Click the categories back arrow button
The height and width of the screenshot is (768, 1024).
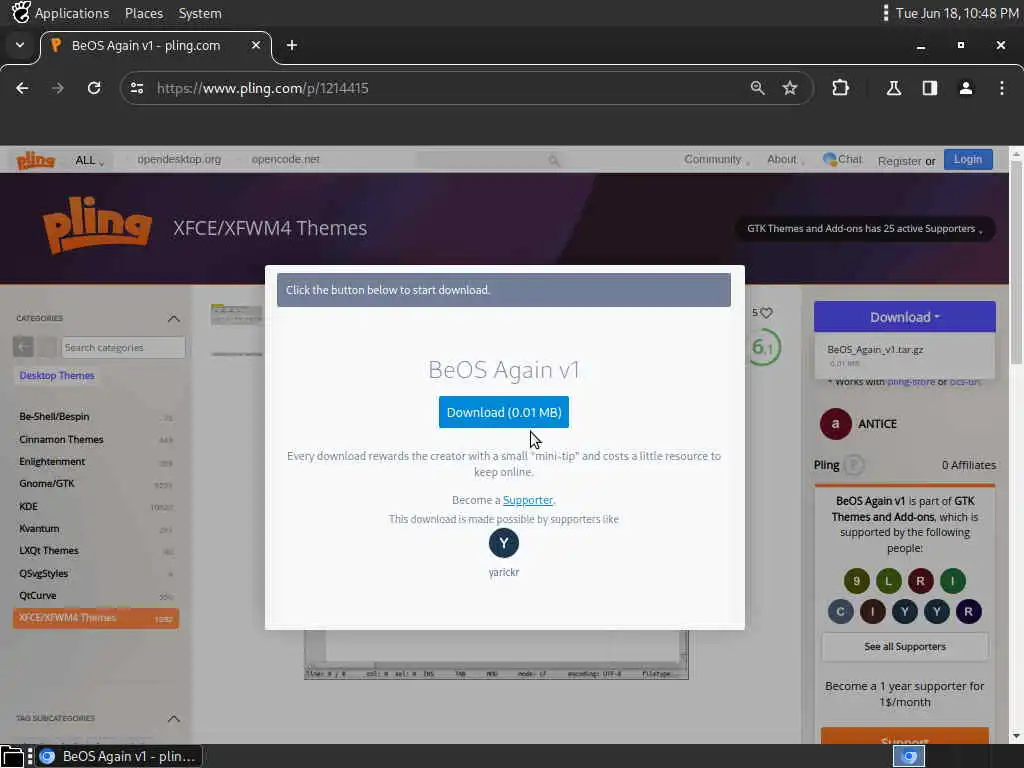click(x=23, y=347)
